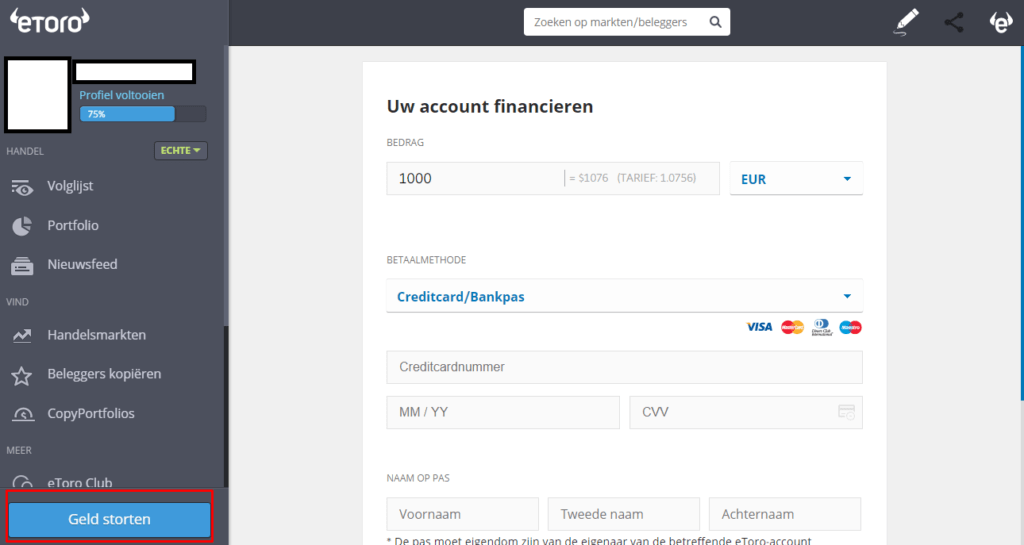The width and height of the screenshot is (1024, 545).
Task: Open the eToro bull icon at top right
Action: pyautogui.click(x=1000, y=22)
